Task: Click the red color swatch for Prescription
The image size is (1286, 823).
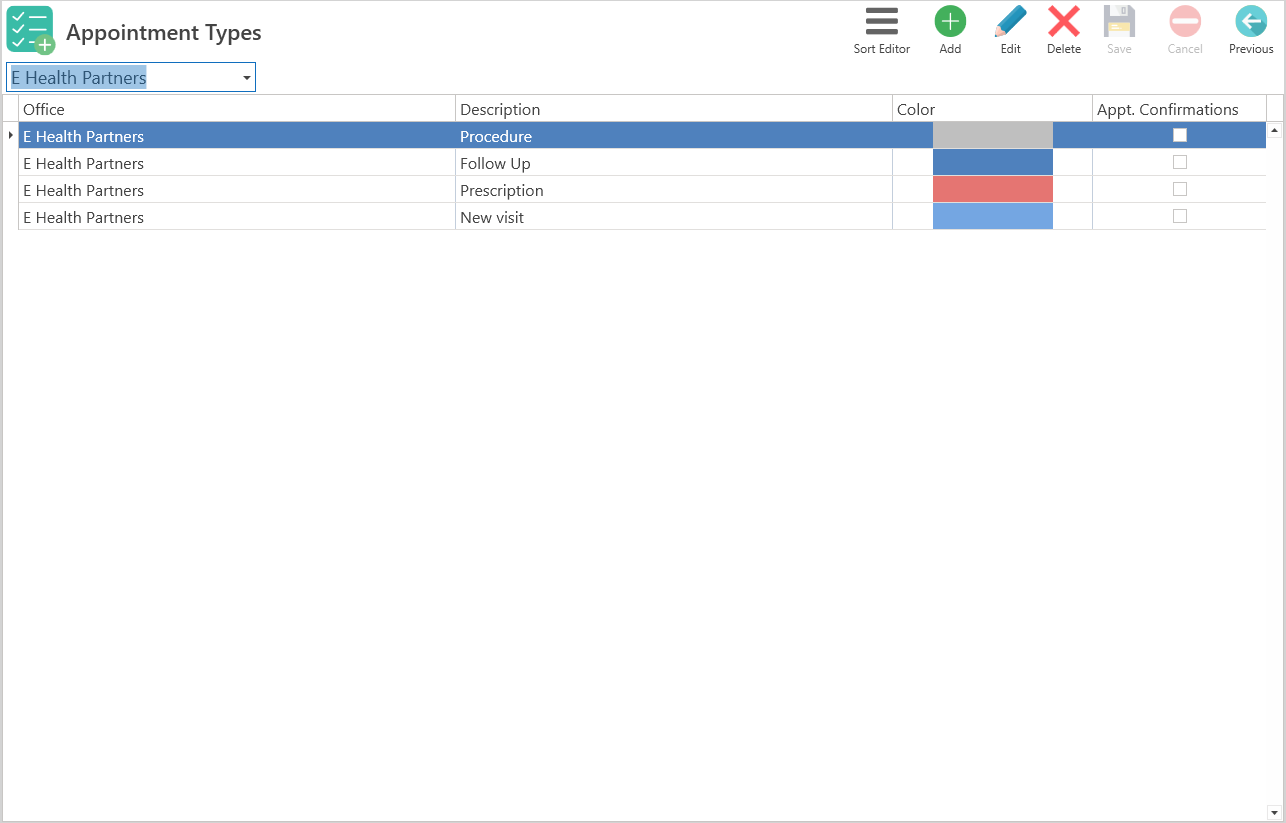Action: click(x=993, y=189)
